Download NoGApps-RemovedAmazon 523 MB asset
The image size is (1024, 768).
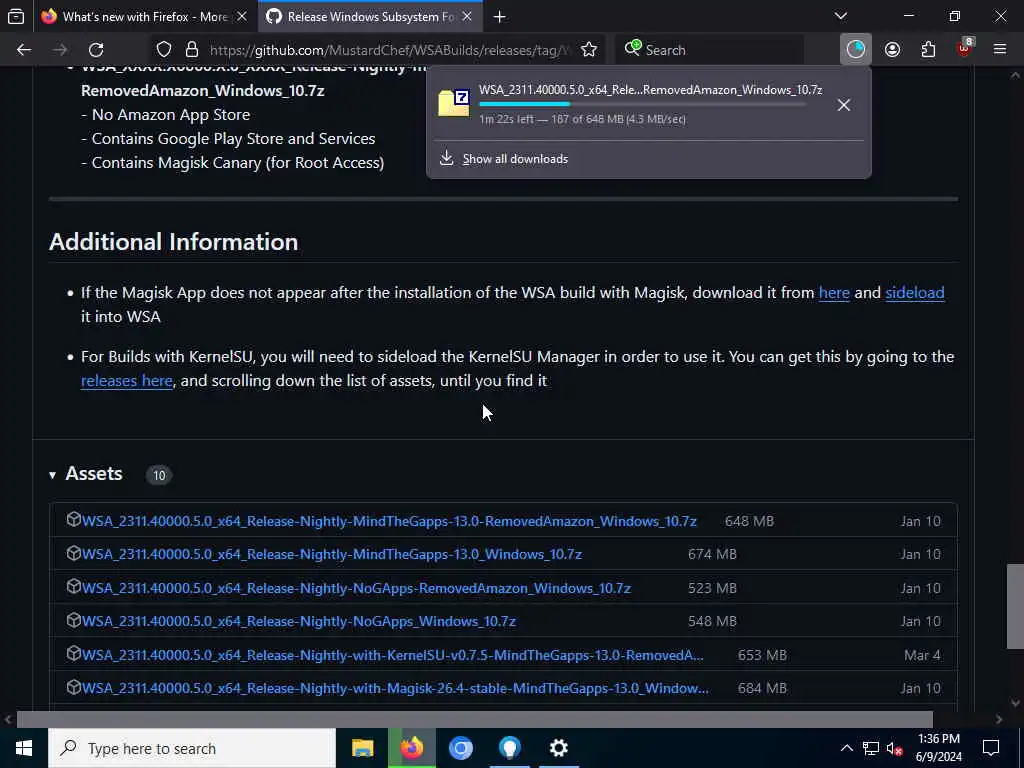(x=357, y=588)
